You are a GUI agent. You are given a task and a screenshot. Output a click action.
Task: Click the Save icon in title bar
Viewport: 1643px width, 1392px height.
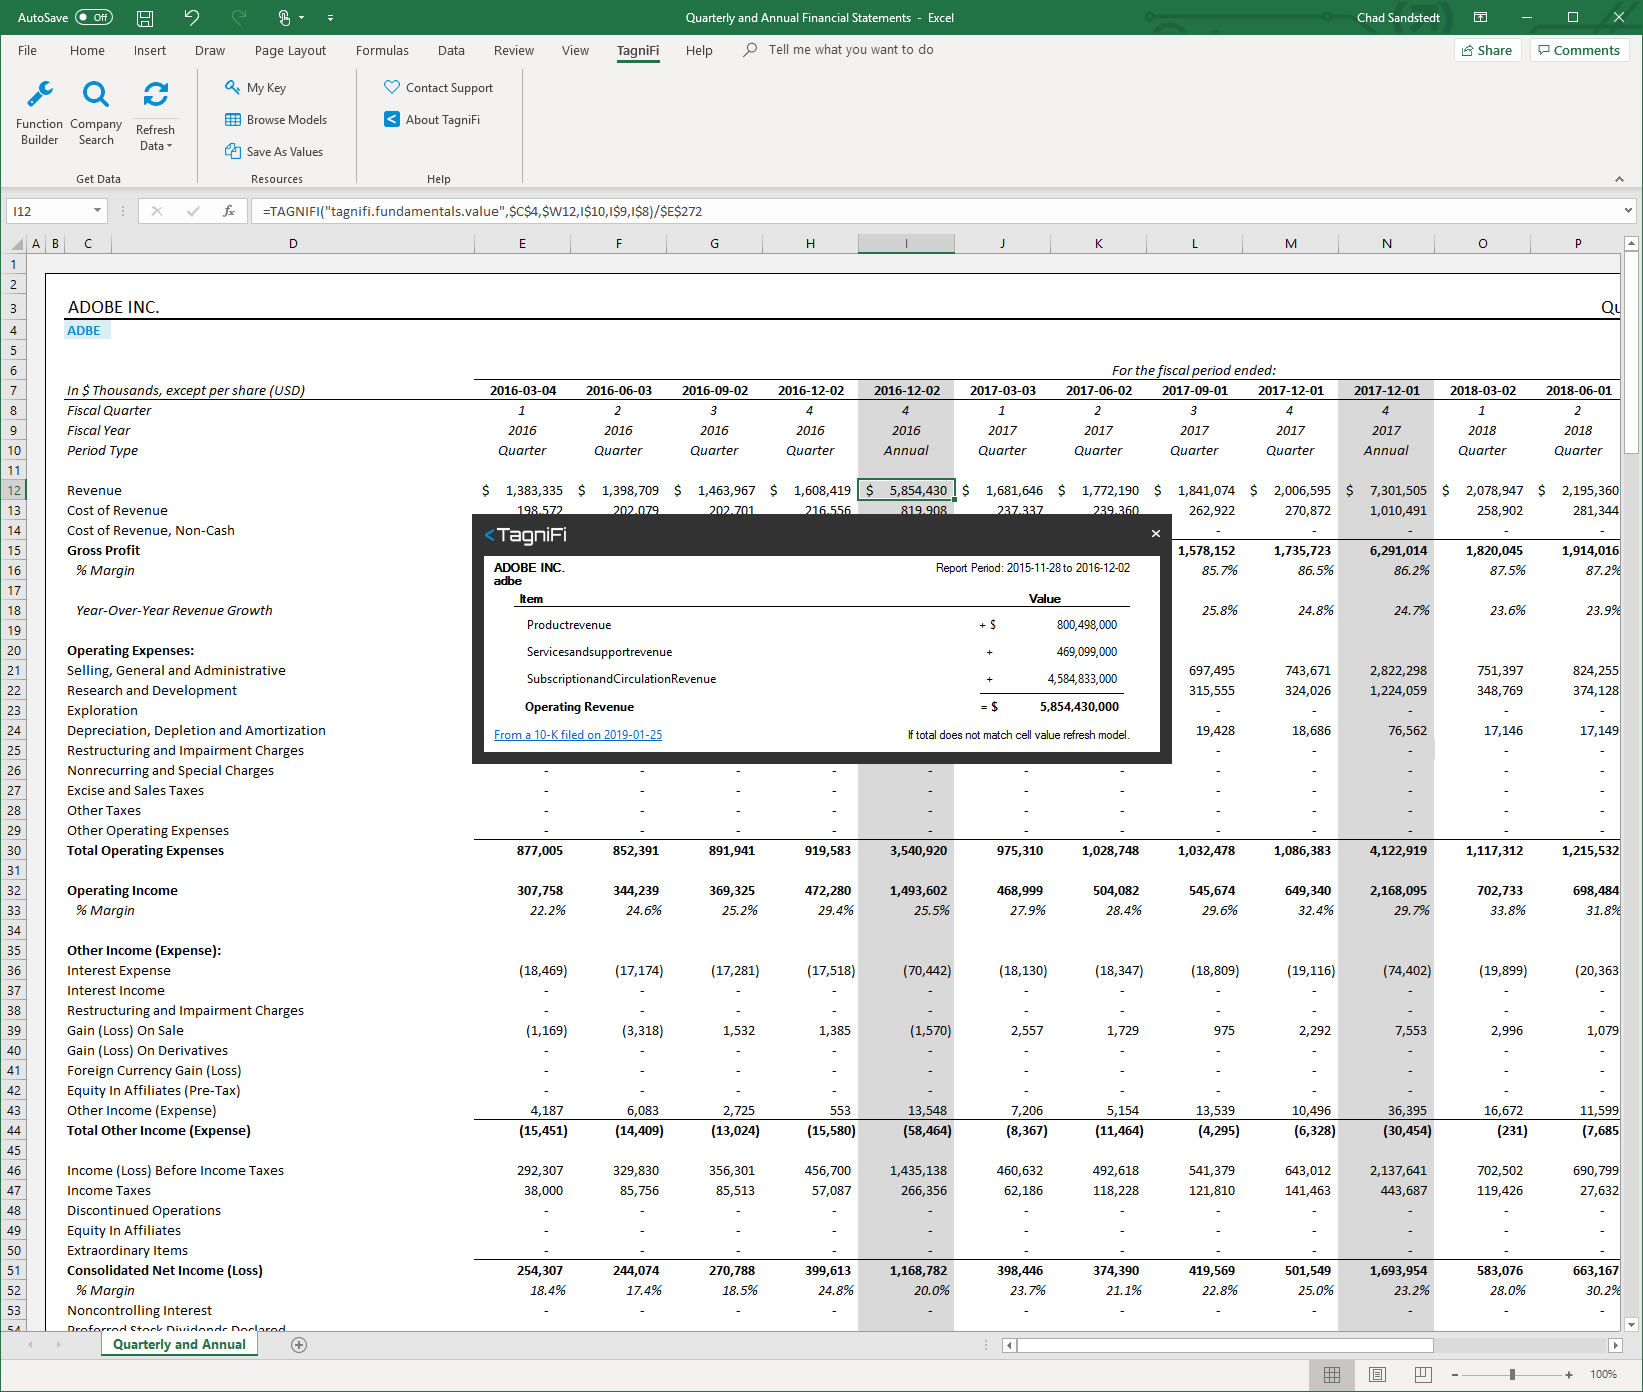coord(145,18)
